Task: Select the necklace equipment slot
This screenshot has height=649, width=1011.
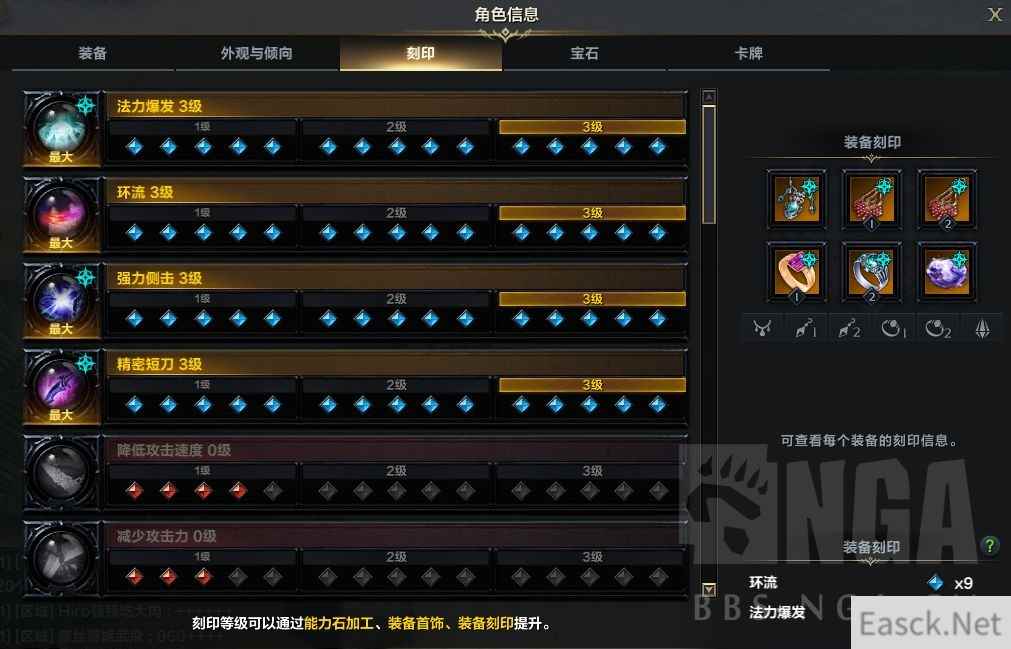Action: click(x=796, y=199)
